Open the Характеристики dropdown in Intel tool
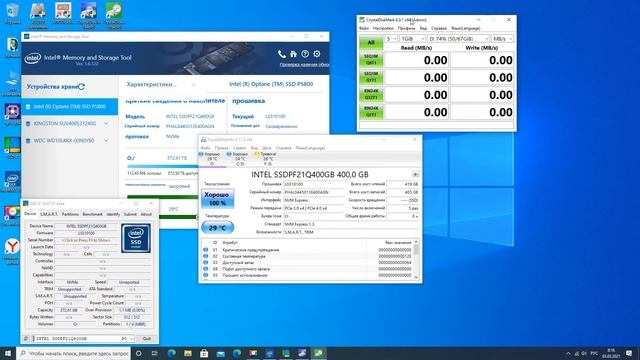This screenshot has width=640, height=360. point(161,84)
